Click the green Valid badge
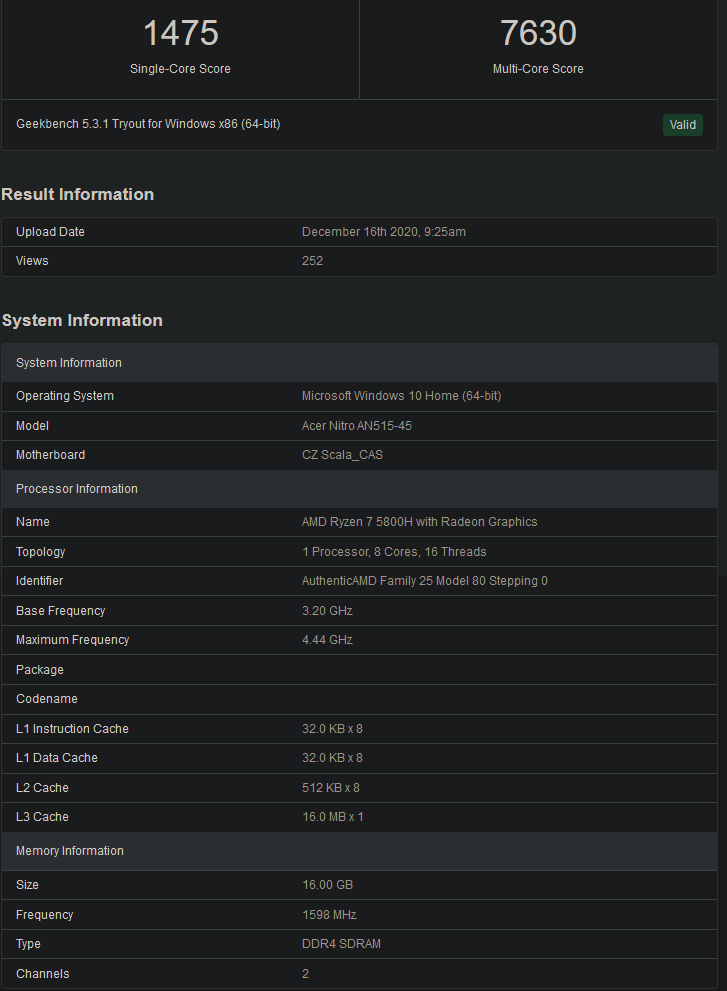The width and height of the screenshot is (727, 991). coord(682,125)
